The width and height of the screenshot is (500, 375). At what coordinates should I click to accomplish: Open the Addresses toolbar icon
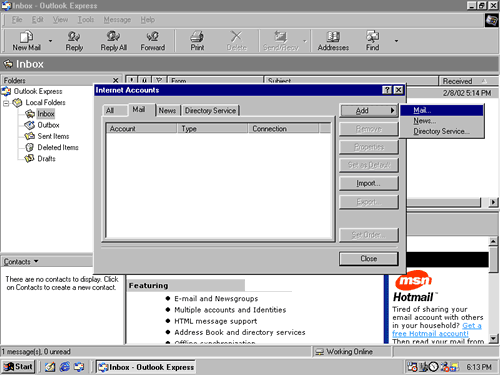tap(333, 41)
